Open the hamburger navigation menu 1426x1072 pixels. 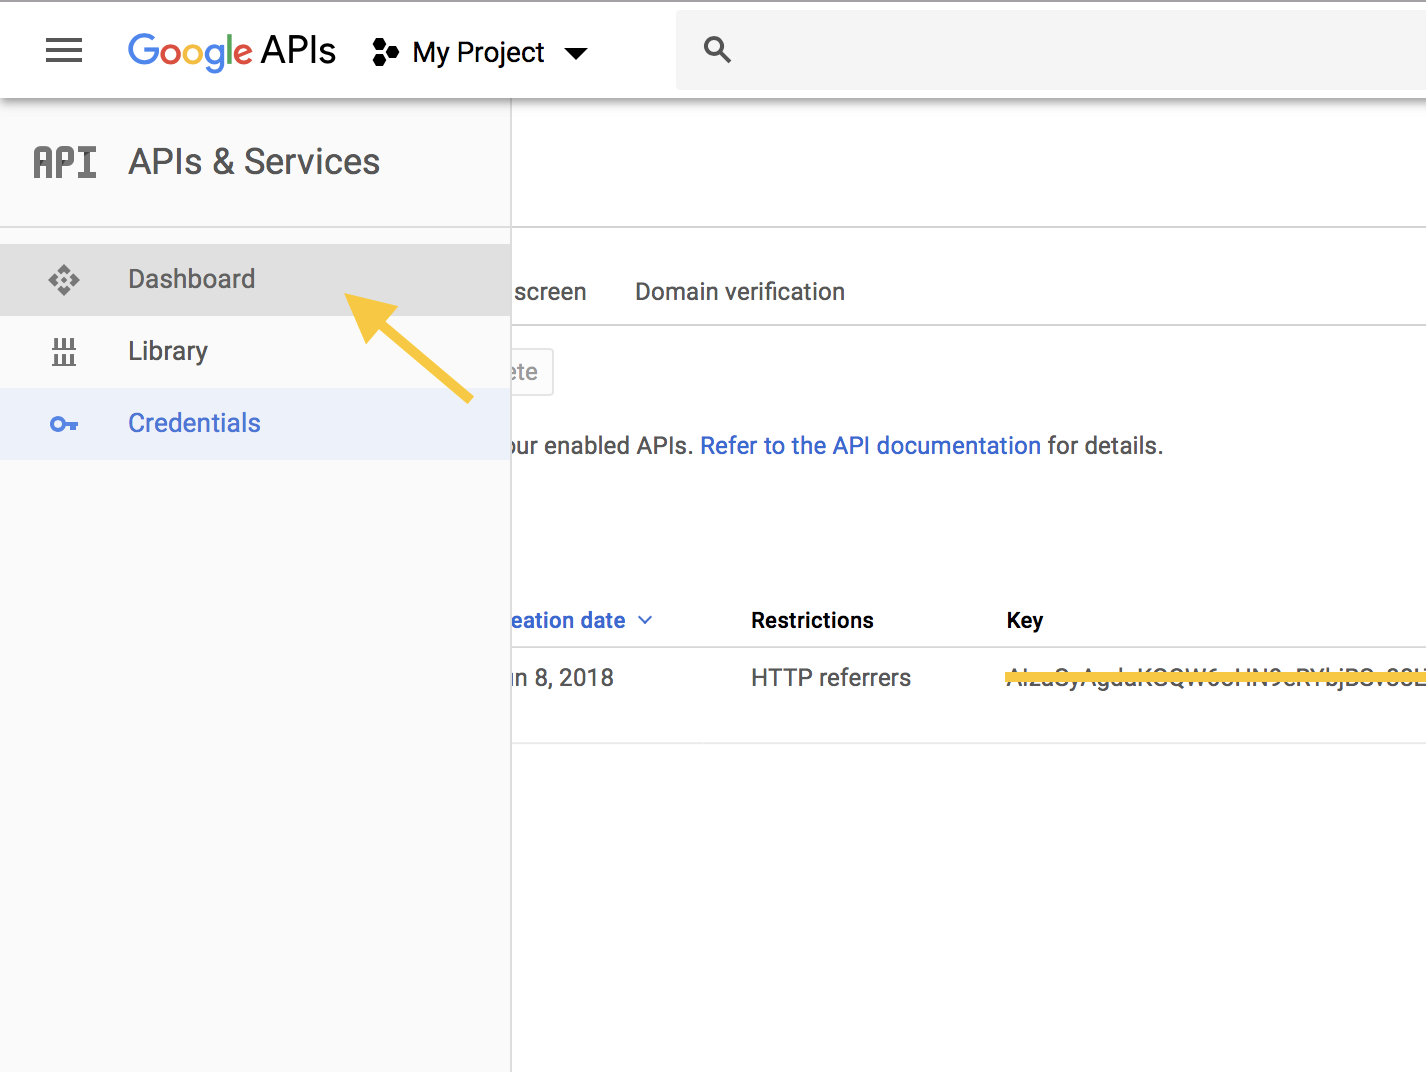(x=64, y=50)
